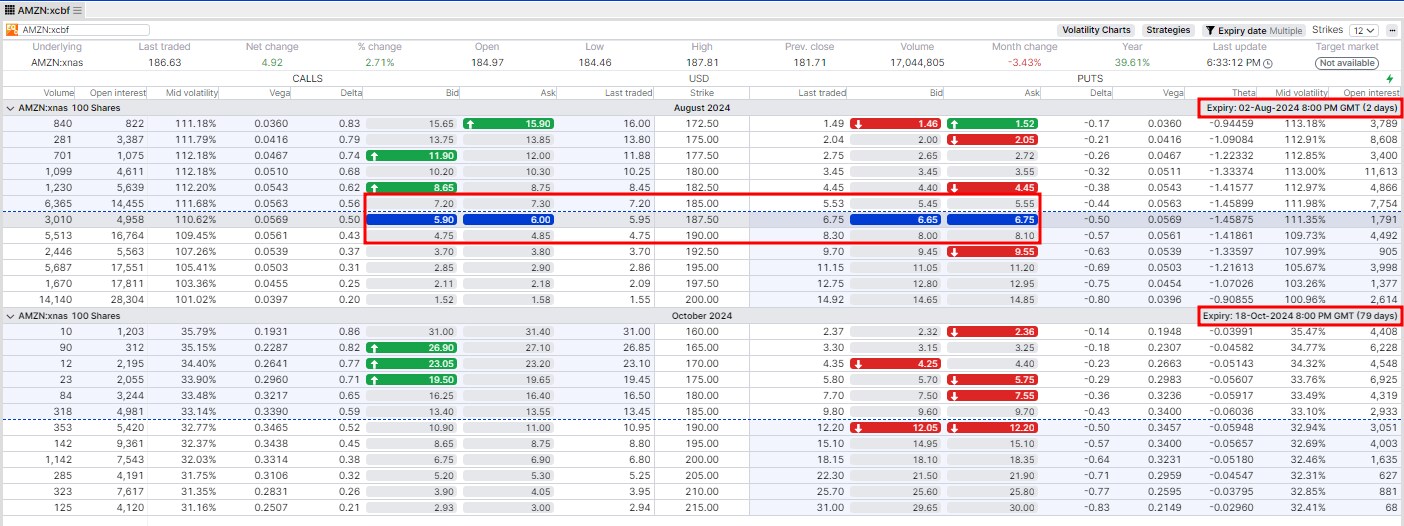Open Volatility Charts
The width and height of the screenshot is (1404, 526).
click(1096, 30)
